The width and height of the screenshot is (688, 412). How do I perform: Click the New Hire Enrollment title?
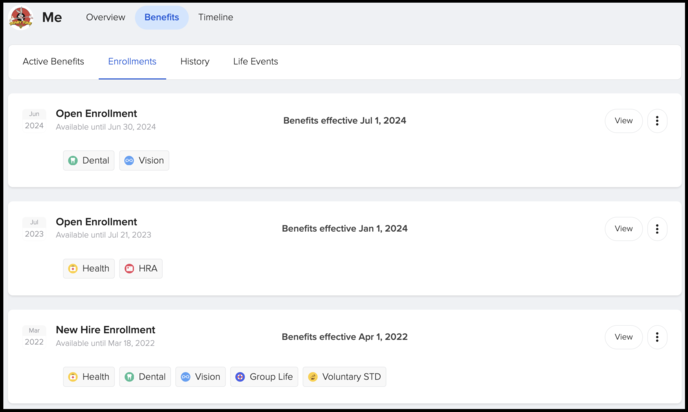[105, 330]
